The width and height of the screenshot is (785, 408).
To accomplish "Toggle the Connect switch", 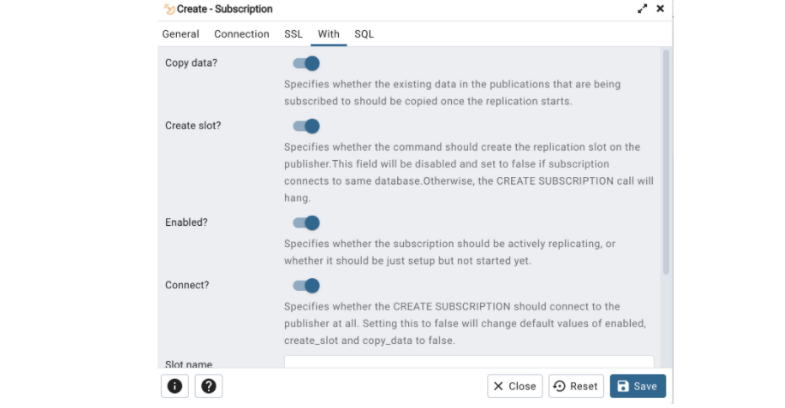I will tap(306, 286).
